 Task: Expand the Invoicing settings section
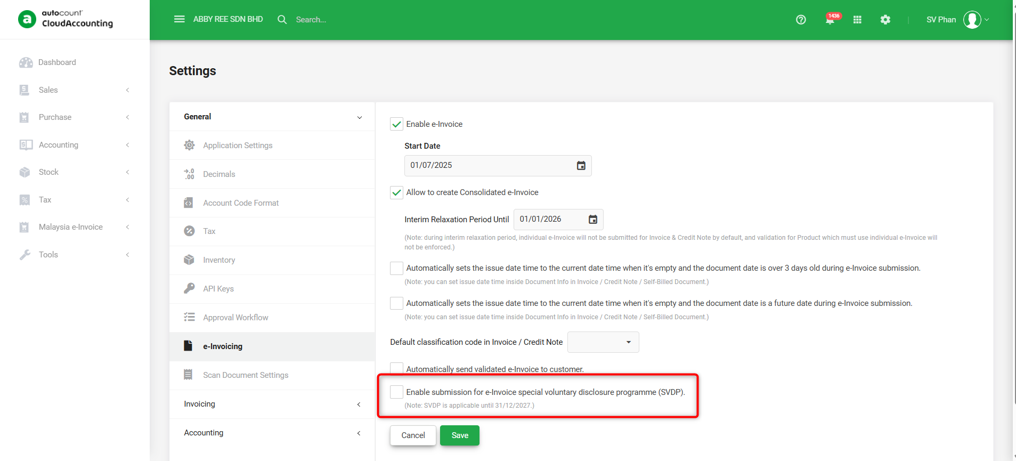(x=272, y=404)
